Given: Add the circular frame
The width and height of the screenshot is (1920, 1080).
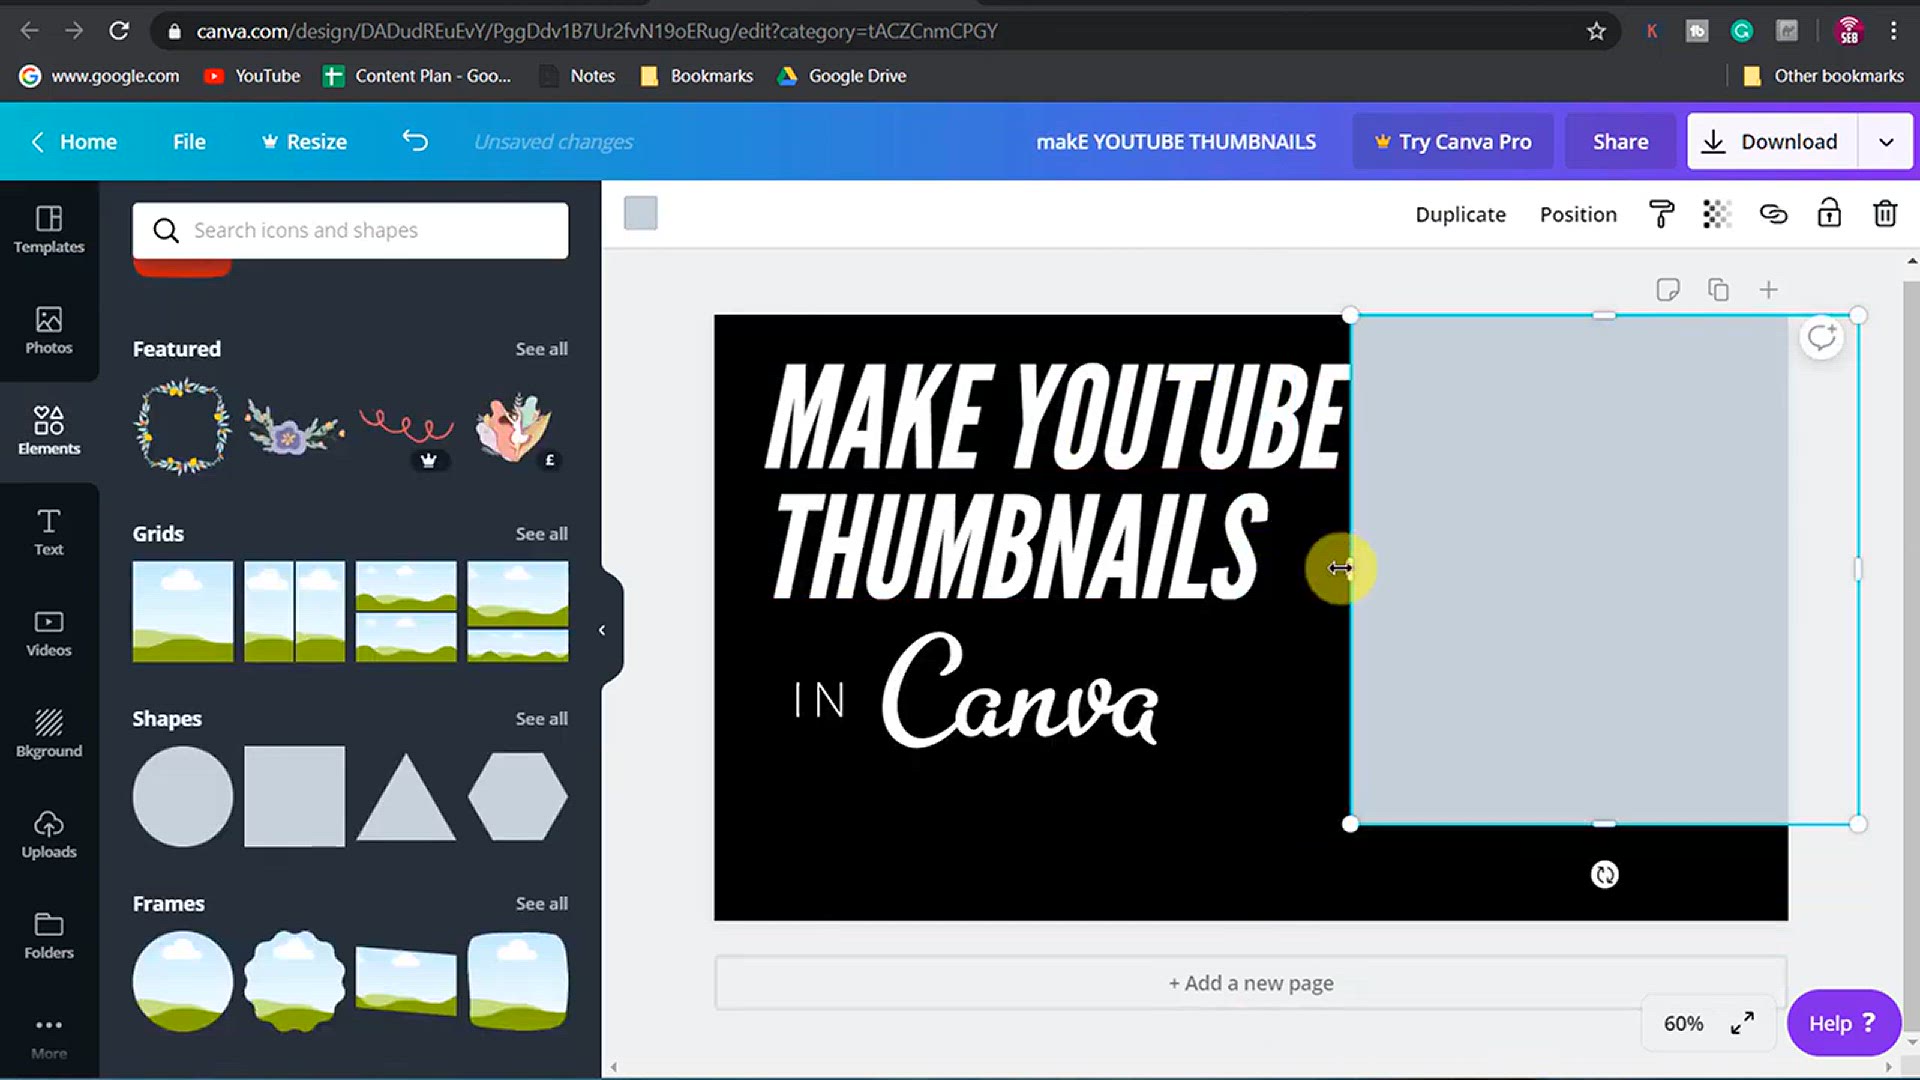Looking at the screenshot, I should 183,981.
